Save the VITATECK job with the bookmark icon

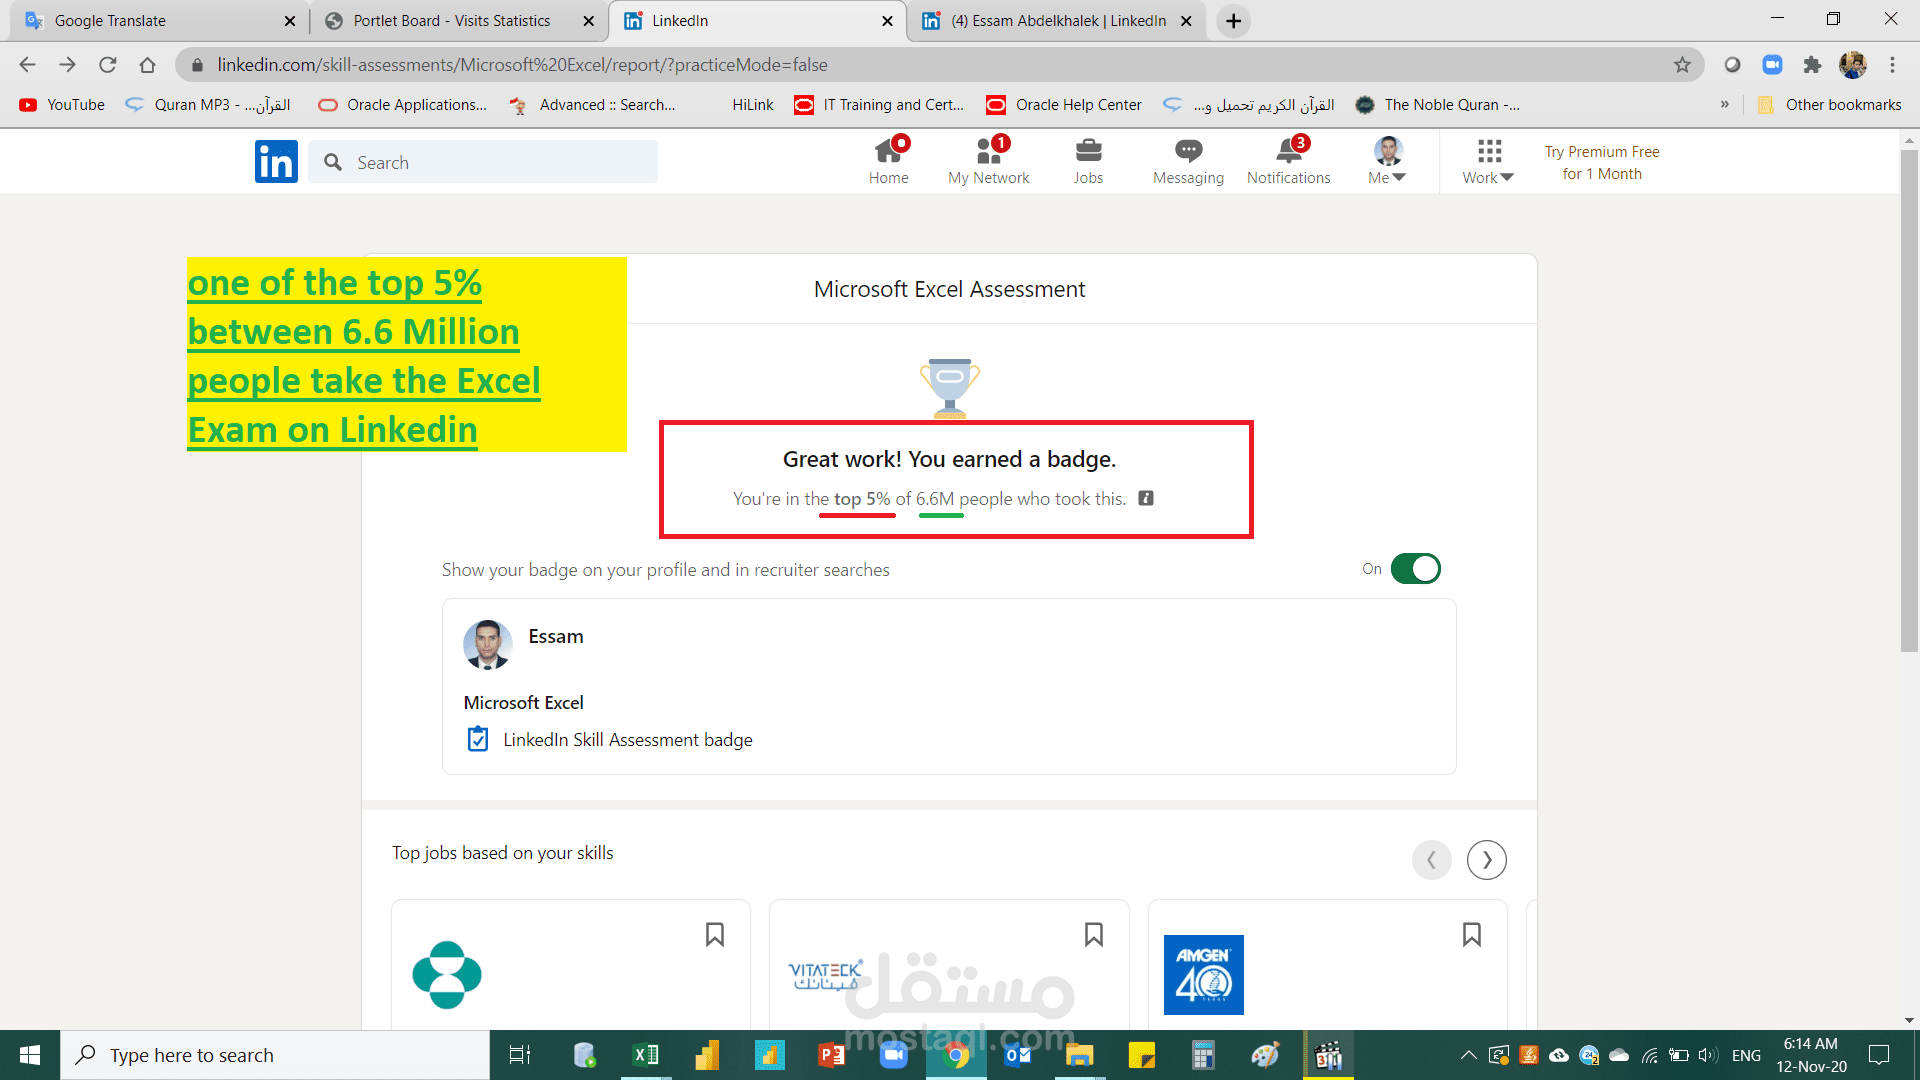[x=1094, y=933]
